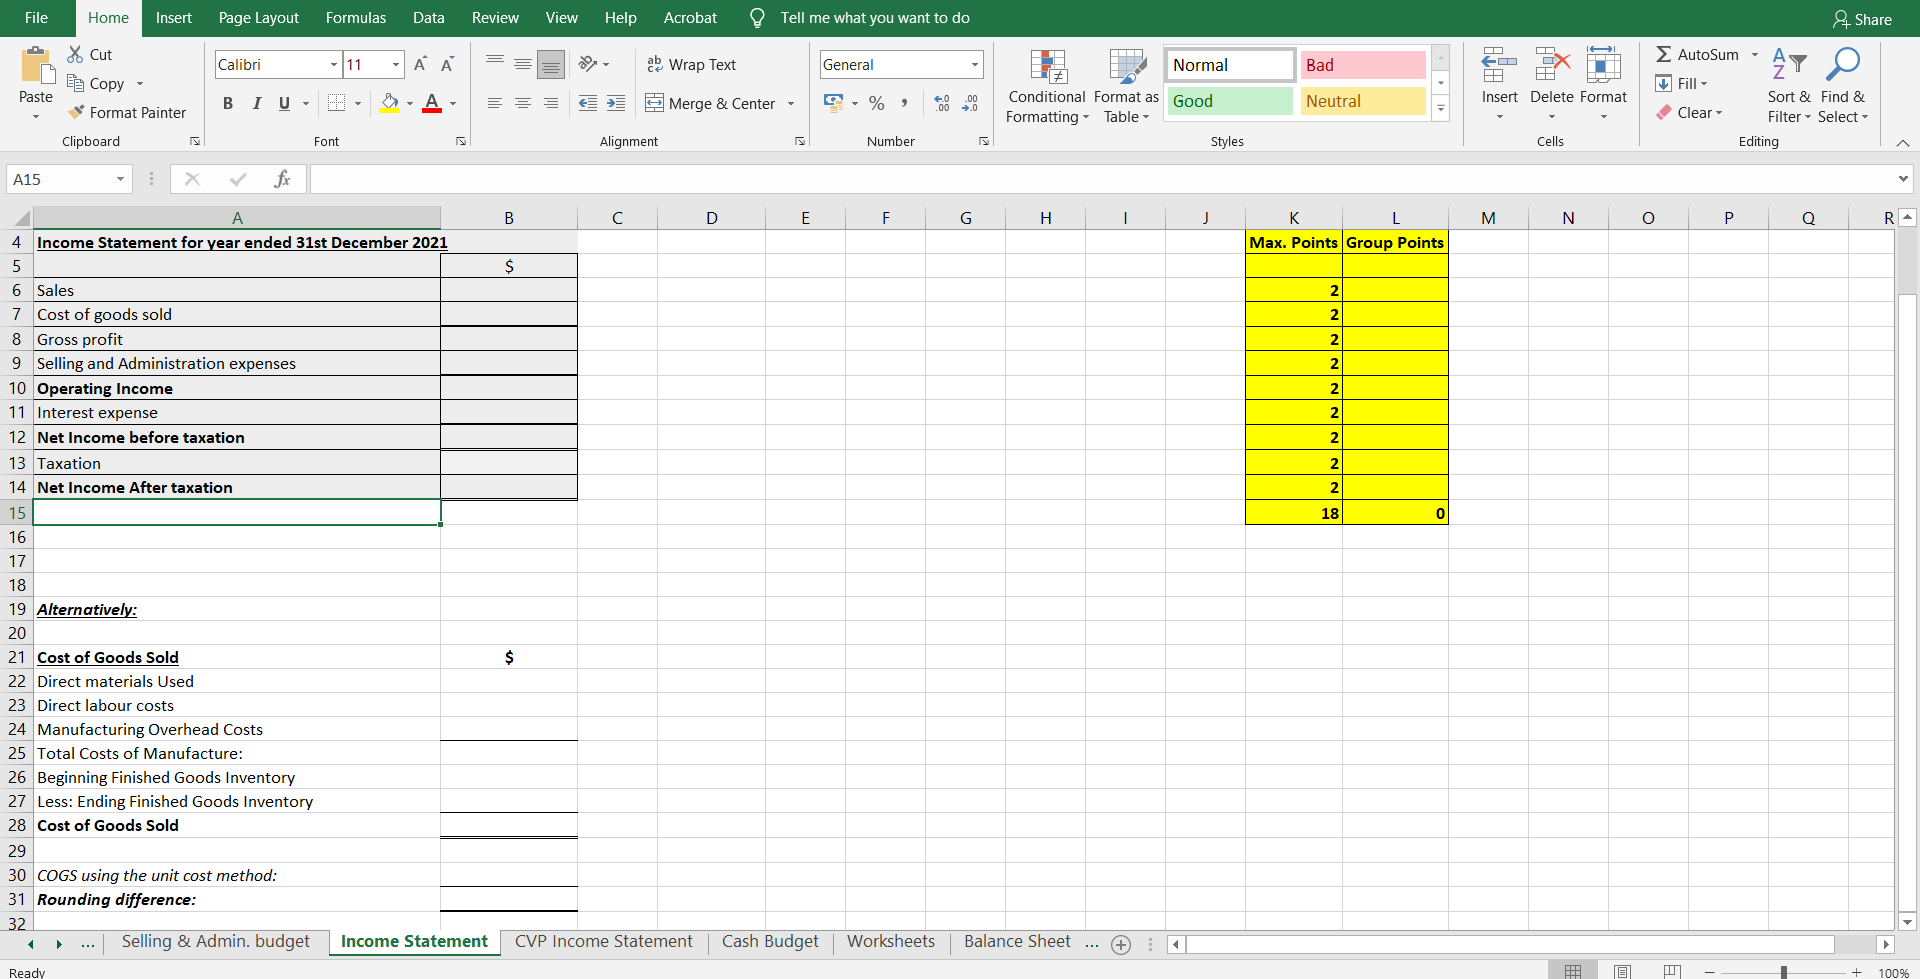This screenshot has width=1920, height=979.
Task: Open the Formulas ribbon tab
Action: (355, 17)
